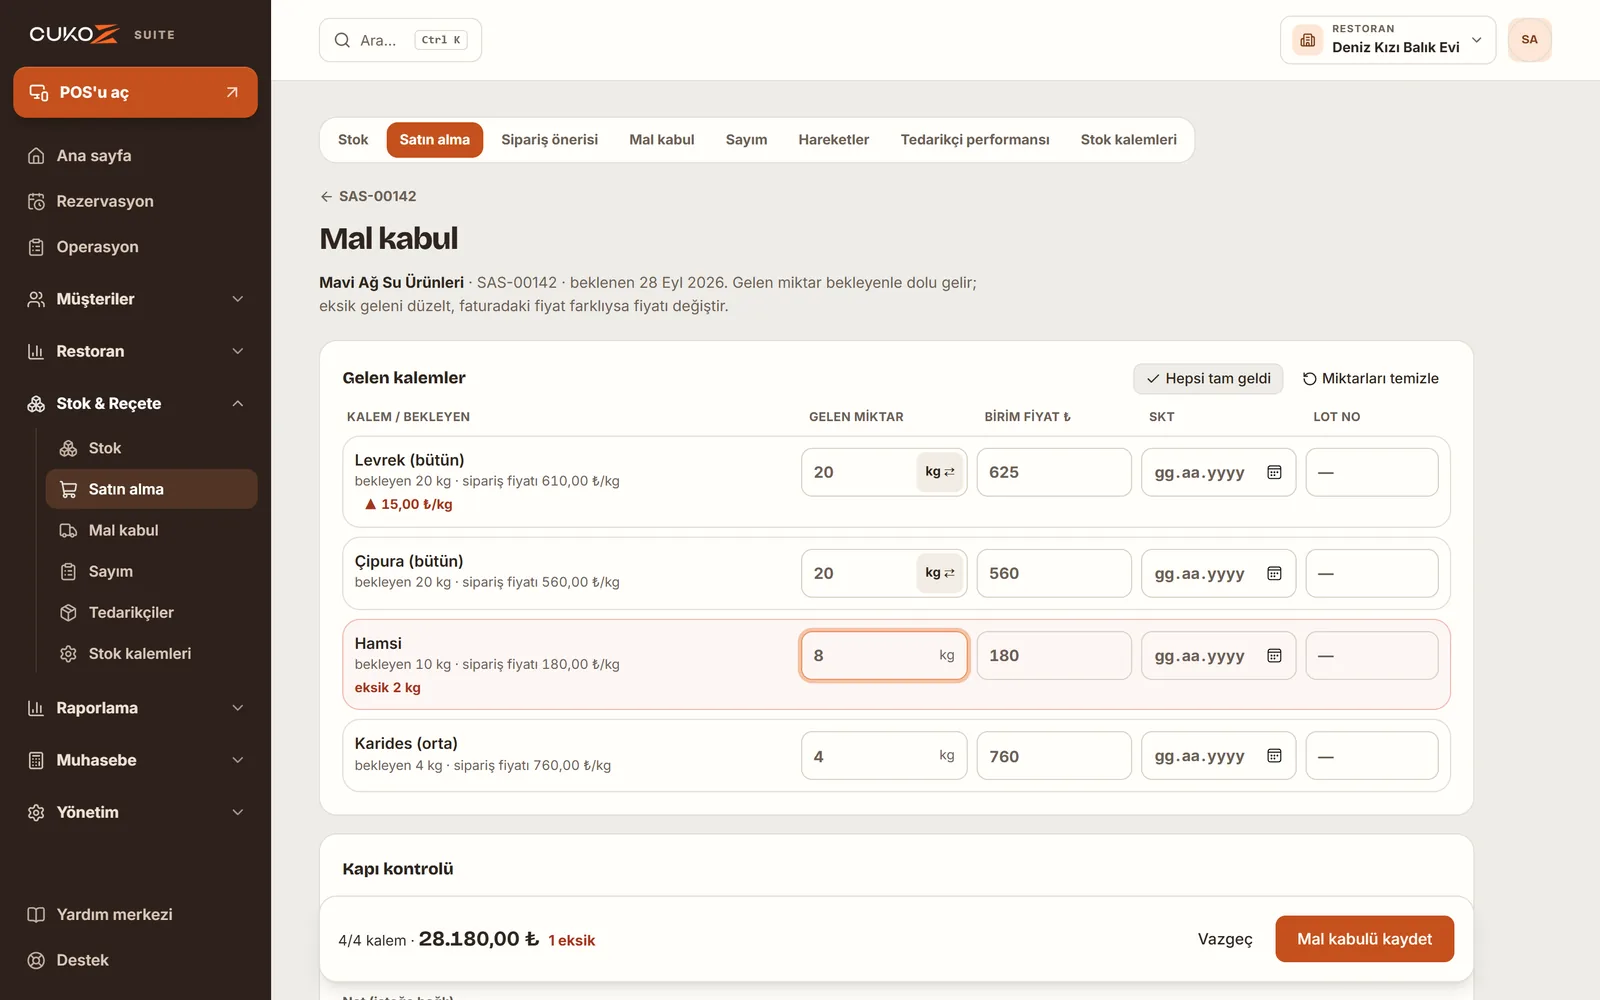The width and height of the screenshot is (1600, 1000).
Task: Click the search box Ara...
Action: click(x=400, y=40)
